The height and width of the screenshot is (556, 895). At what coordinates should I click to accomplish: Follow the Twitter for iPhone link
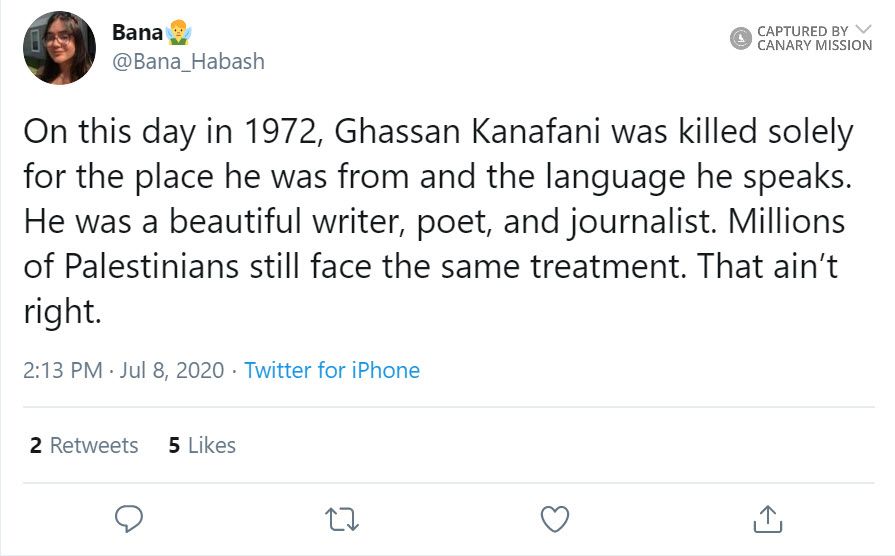click(332, 370)
